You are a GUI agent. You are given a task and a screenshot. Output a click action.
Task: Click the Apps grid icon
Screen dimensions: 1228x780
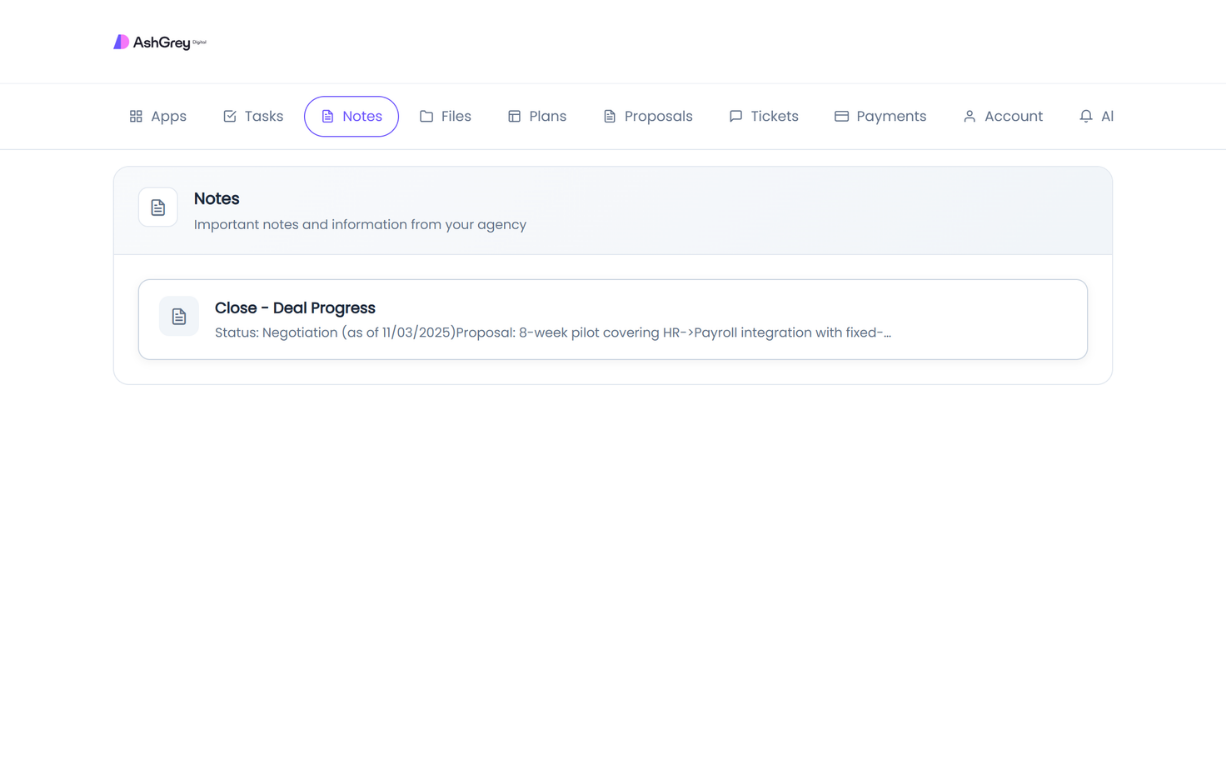coord(136,116)
